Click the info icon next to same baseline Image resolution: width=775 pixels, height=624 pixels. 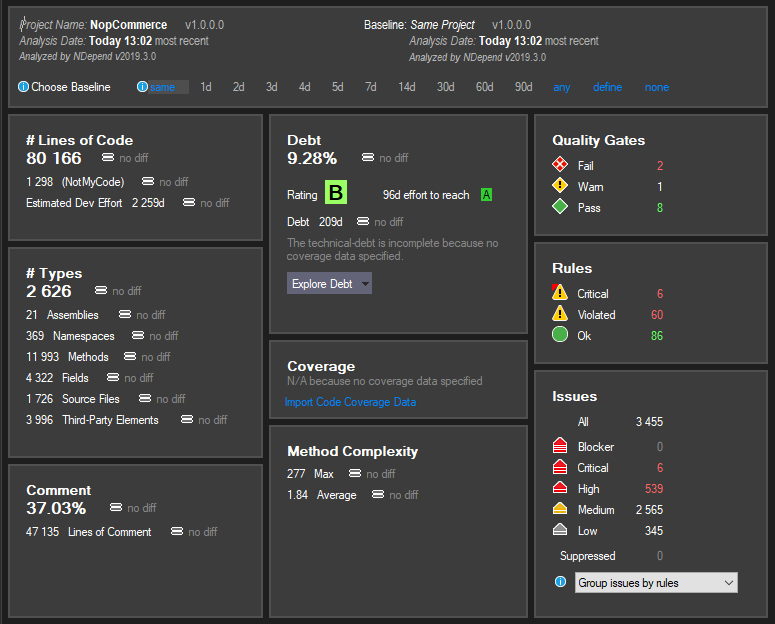(142, 87)
